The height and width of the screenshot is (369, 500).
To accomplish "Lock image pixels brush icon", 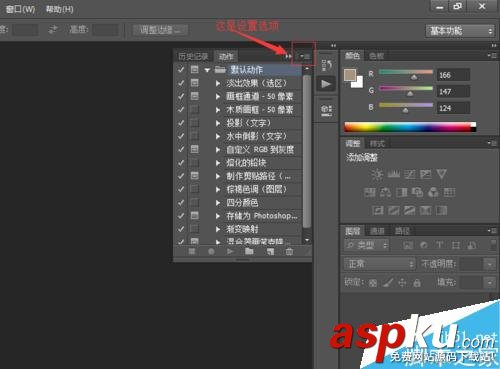I will tap(388, 283).
